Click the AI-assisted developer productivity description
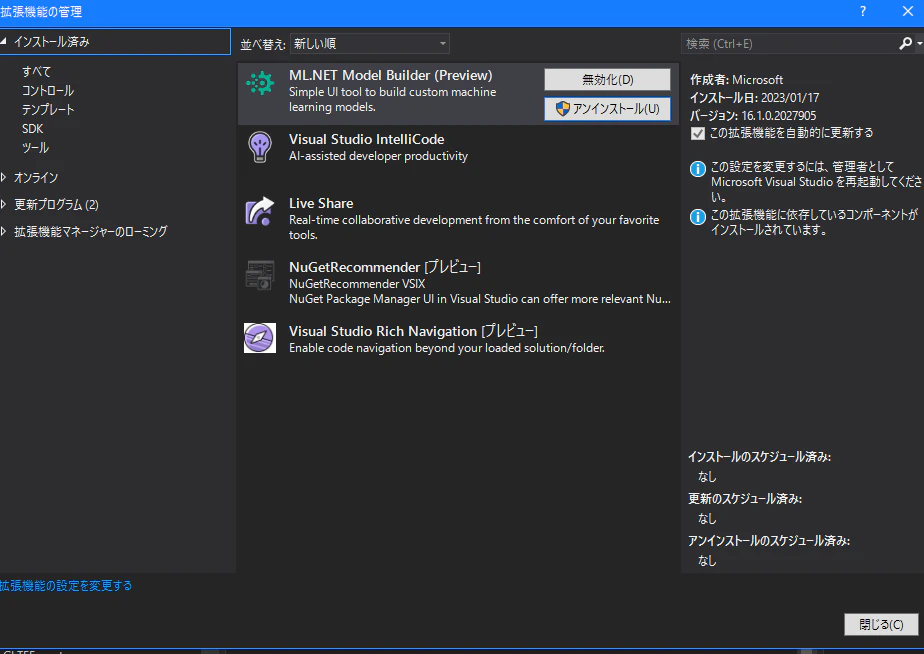 (378, 156)
